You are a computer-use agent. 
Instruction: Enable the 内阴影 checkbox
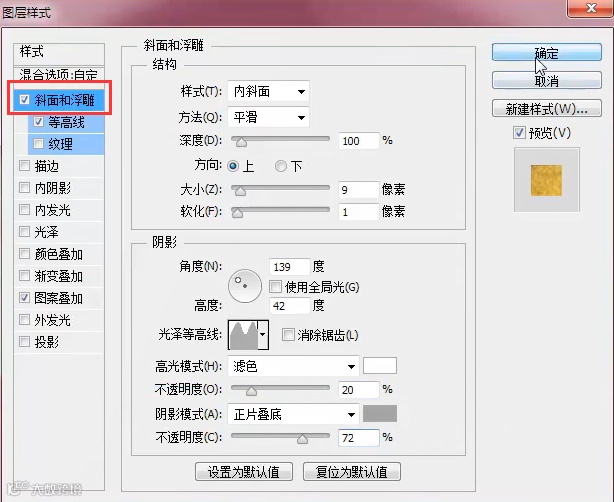pyautogui.click(x=24, y=188)
